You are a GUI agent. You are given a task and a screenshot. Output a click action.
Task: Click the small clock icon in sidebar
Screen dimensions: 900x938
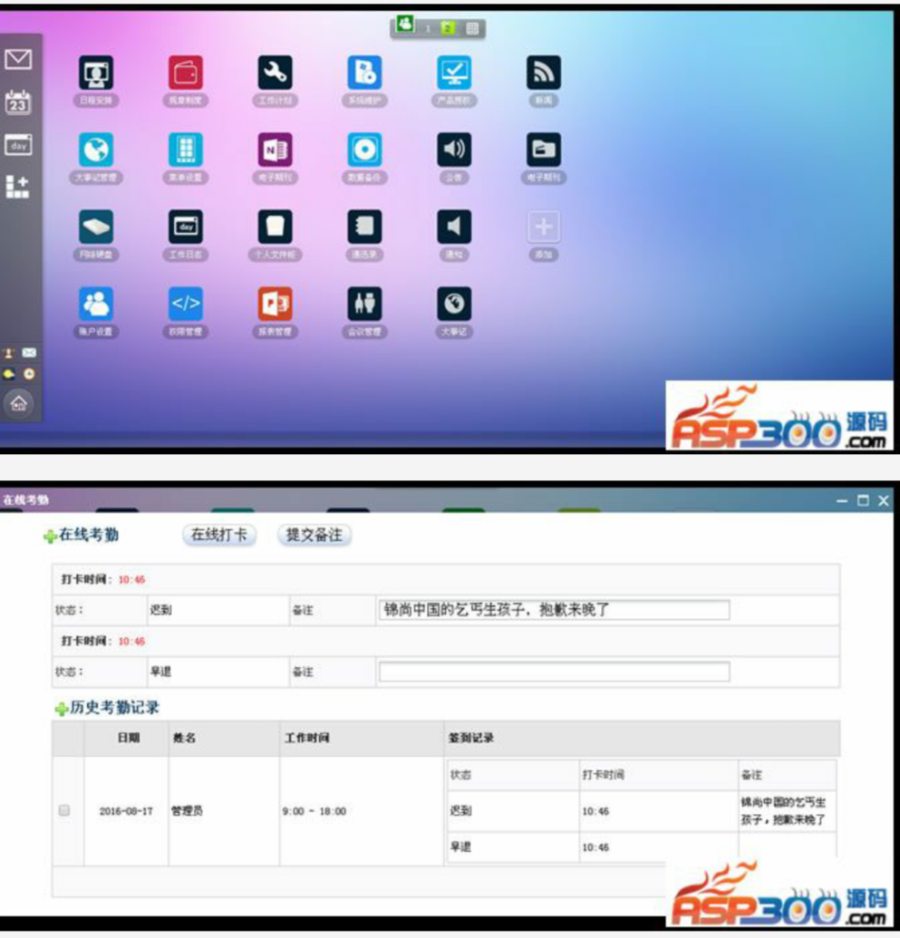click(x=29, y=374)
